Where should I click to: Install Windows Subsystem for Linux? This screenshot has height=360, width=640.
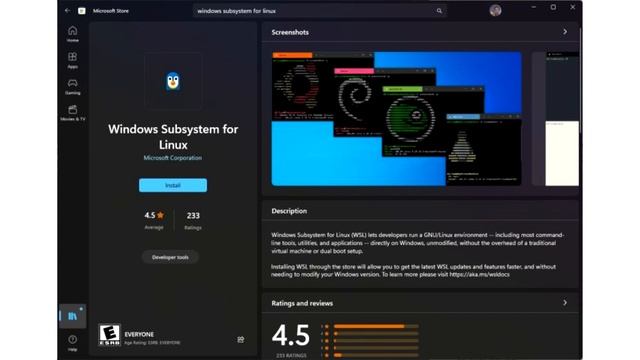pos(173,185)
